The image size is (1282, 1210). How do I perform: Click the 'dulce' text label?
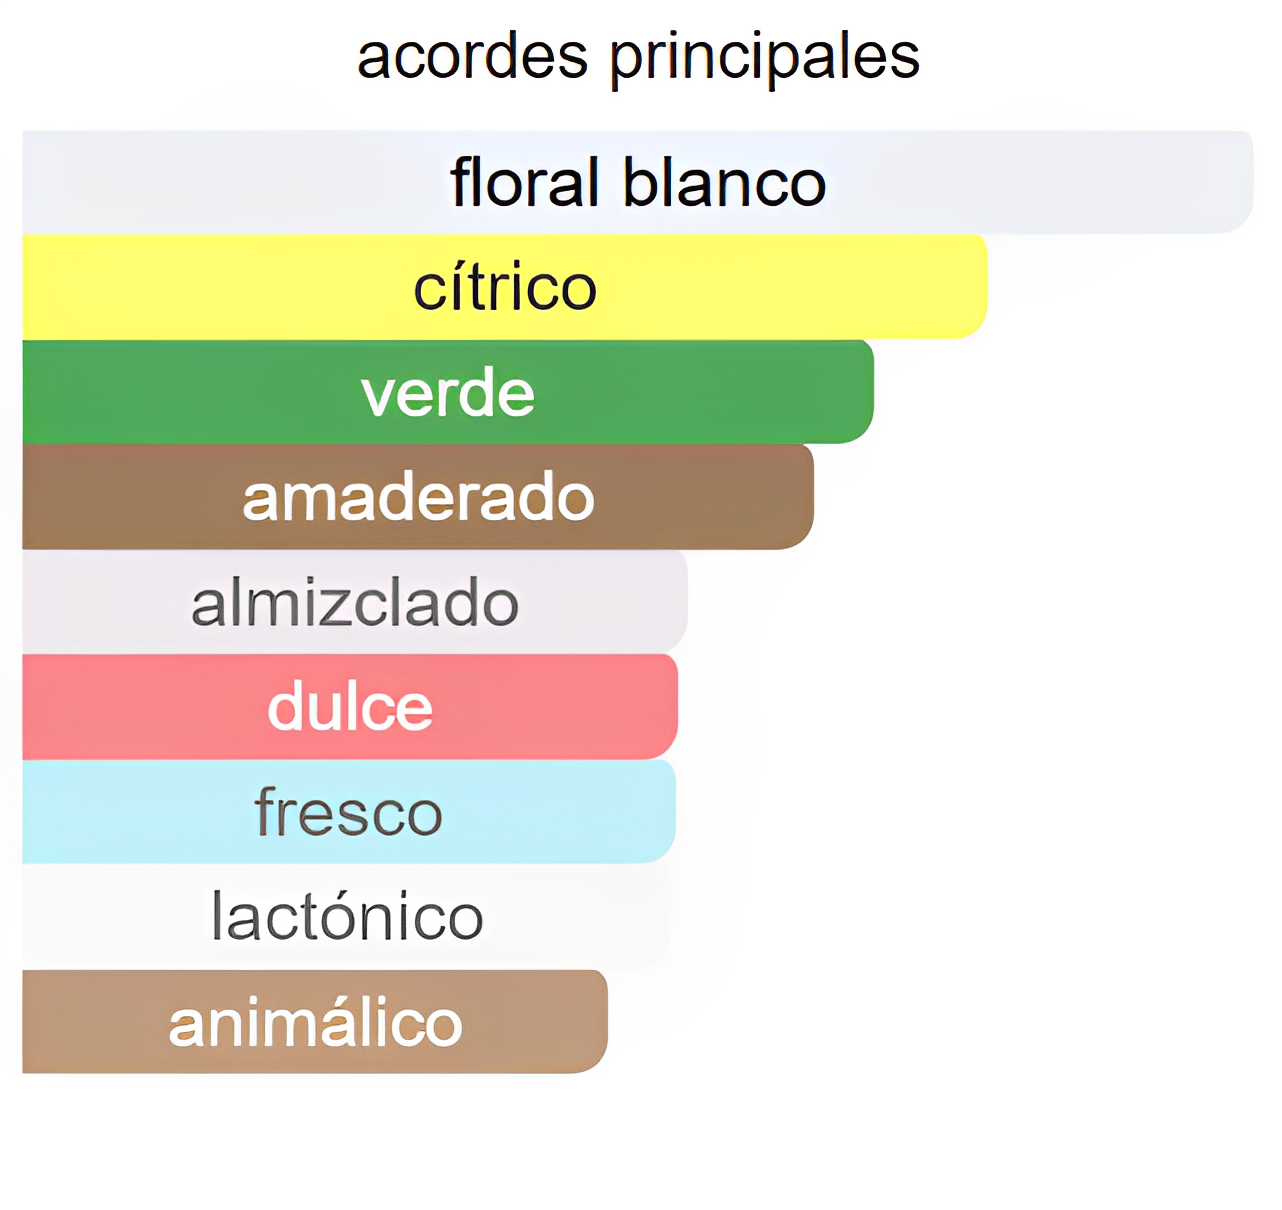[x=350, y=707]
